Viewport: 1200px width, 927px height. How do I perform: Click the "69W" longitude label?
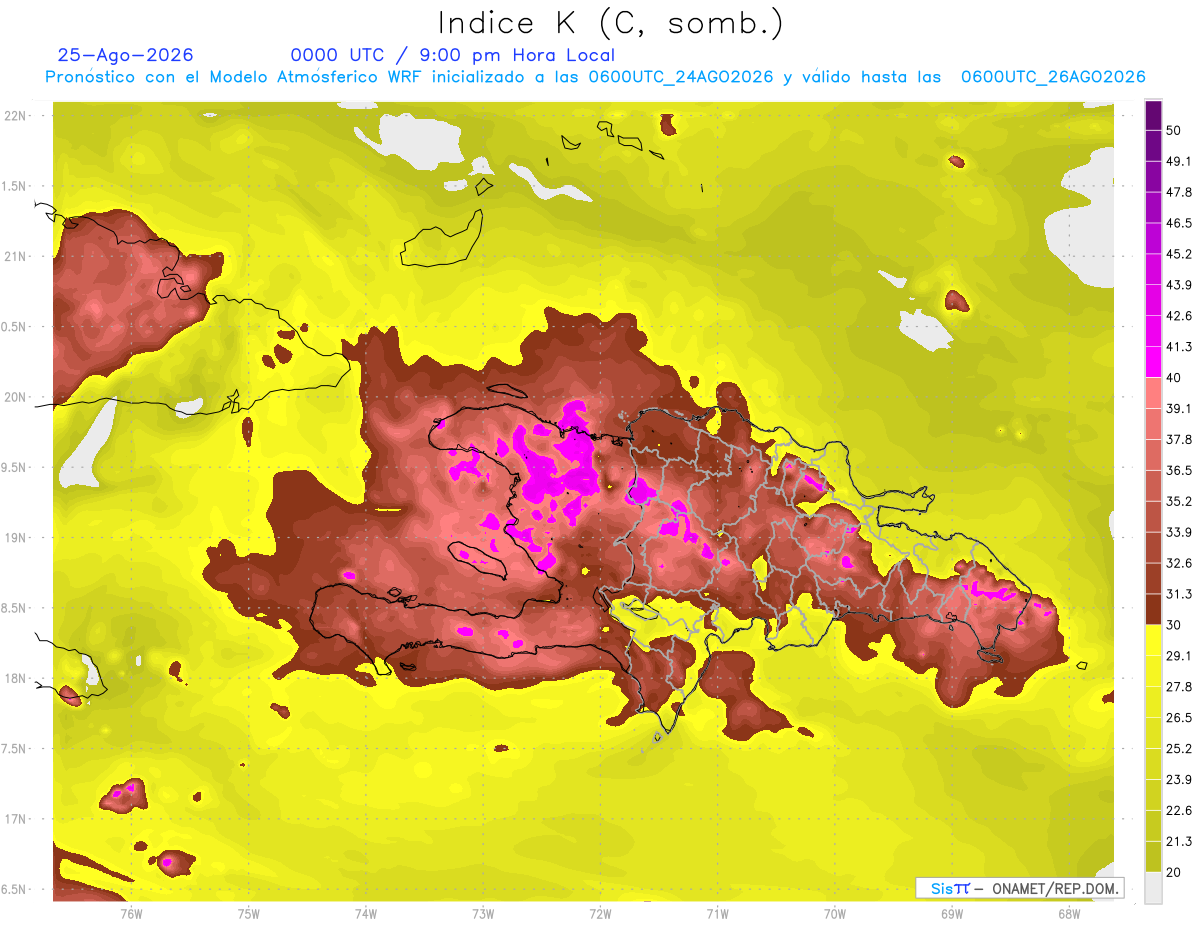click(x=952, y=914)
